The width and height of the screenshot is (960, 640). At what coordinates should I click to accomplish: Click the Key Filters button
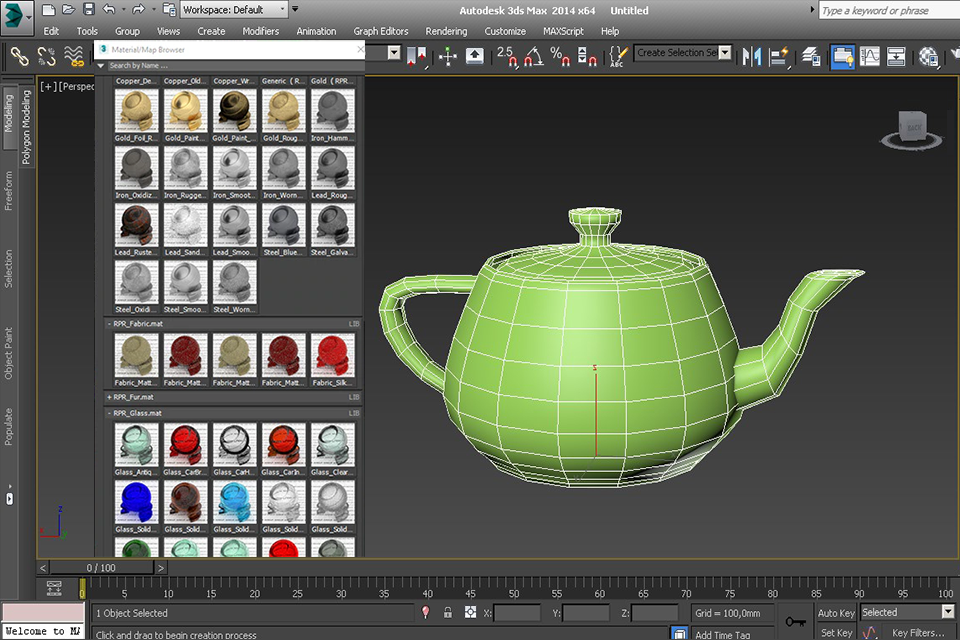[x=917, y=632]
